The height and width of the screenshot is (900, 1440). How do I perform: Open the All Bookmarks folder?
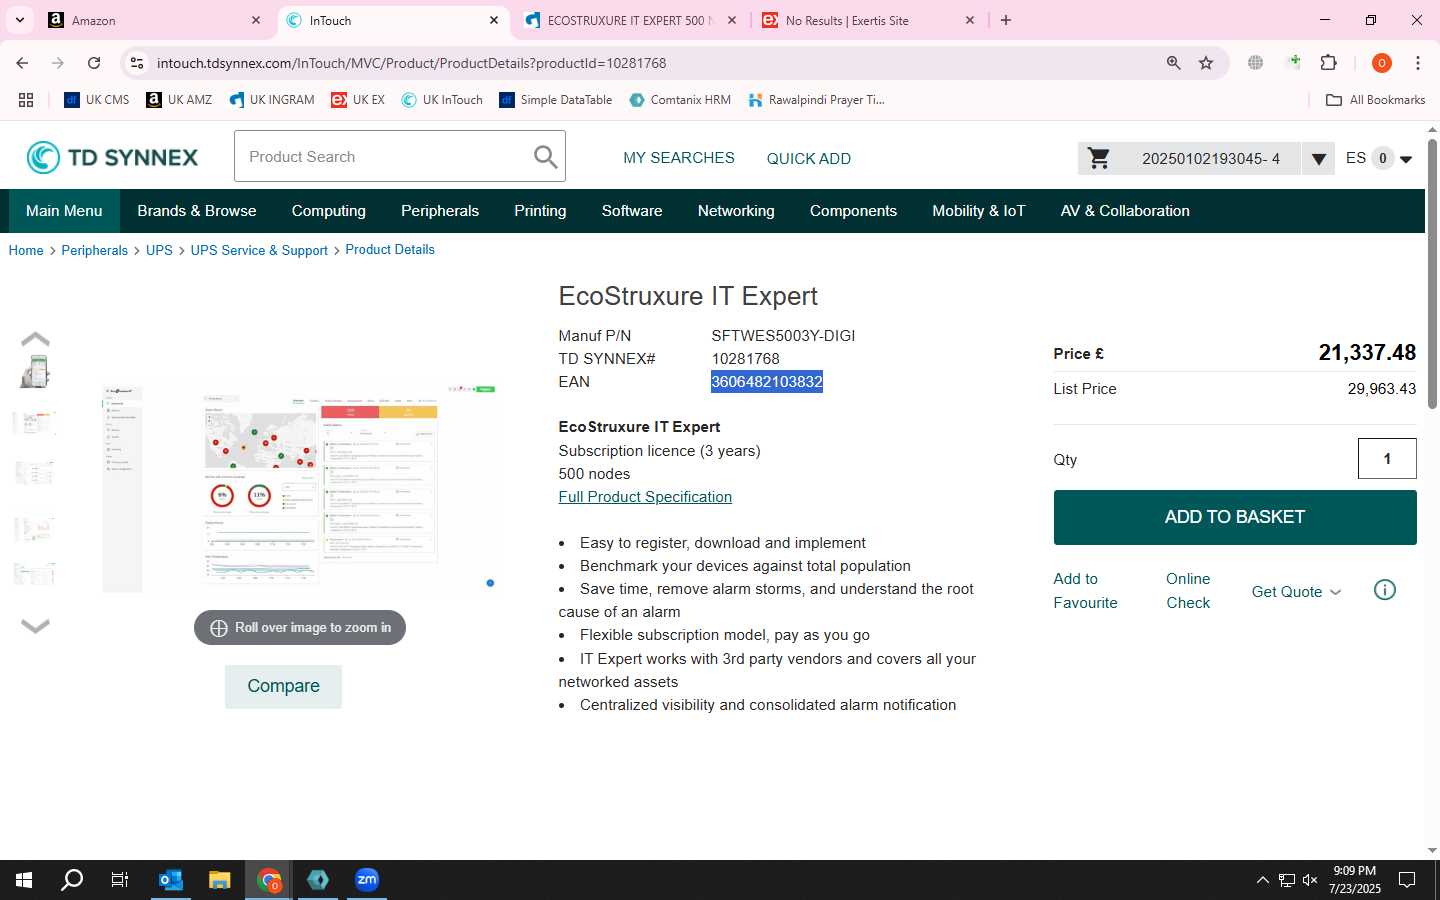tap(1375, 100)
